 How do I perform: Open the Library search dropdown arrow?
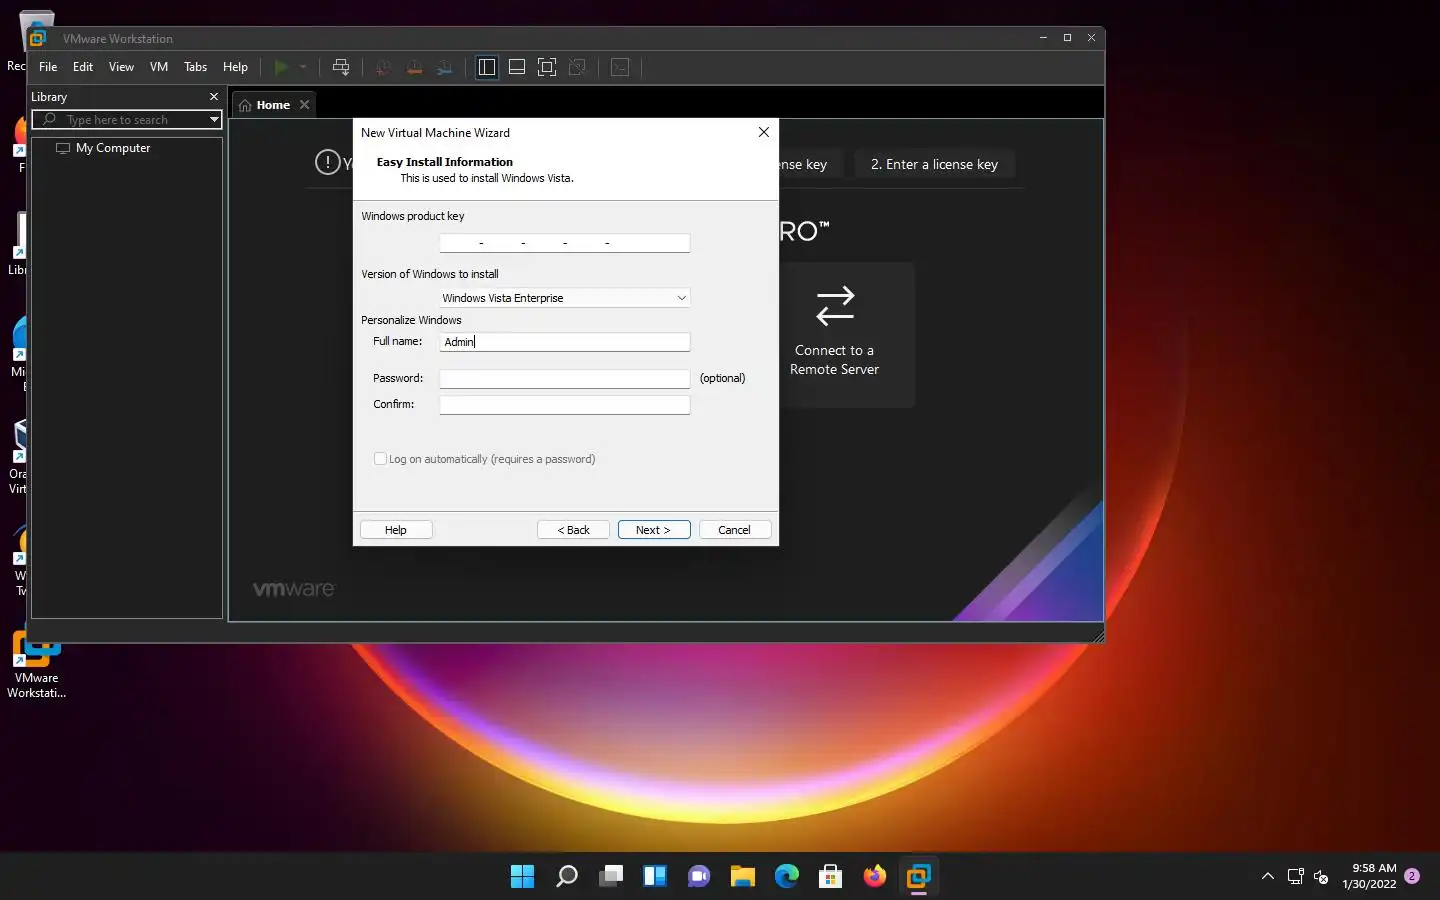[x=214, y=120]
